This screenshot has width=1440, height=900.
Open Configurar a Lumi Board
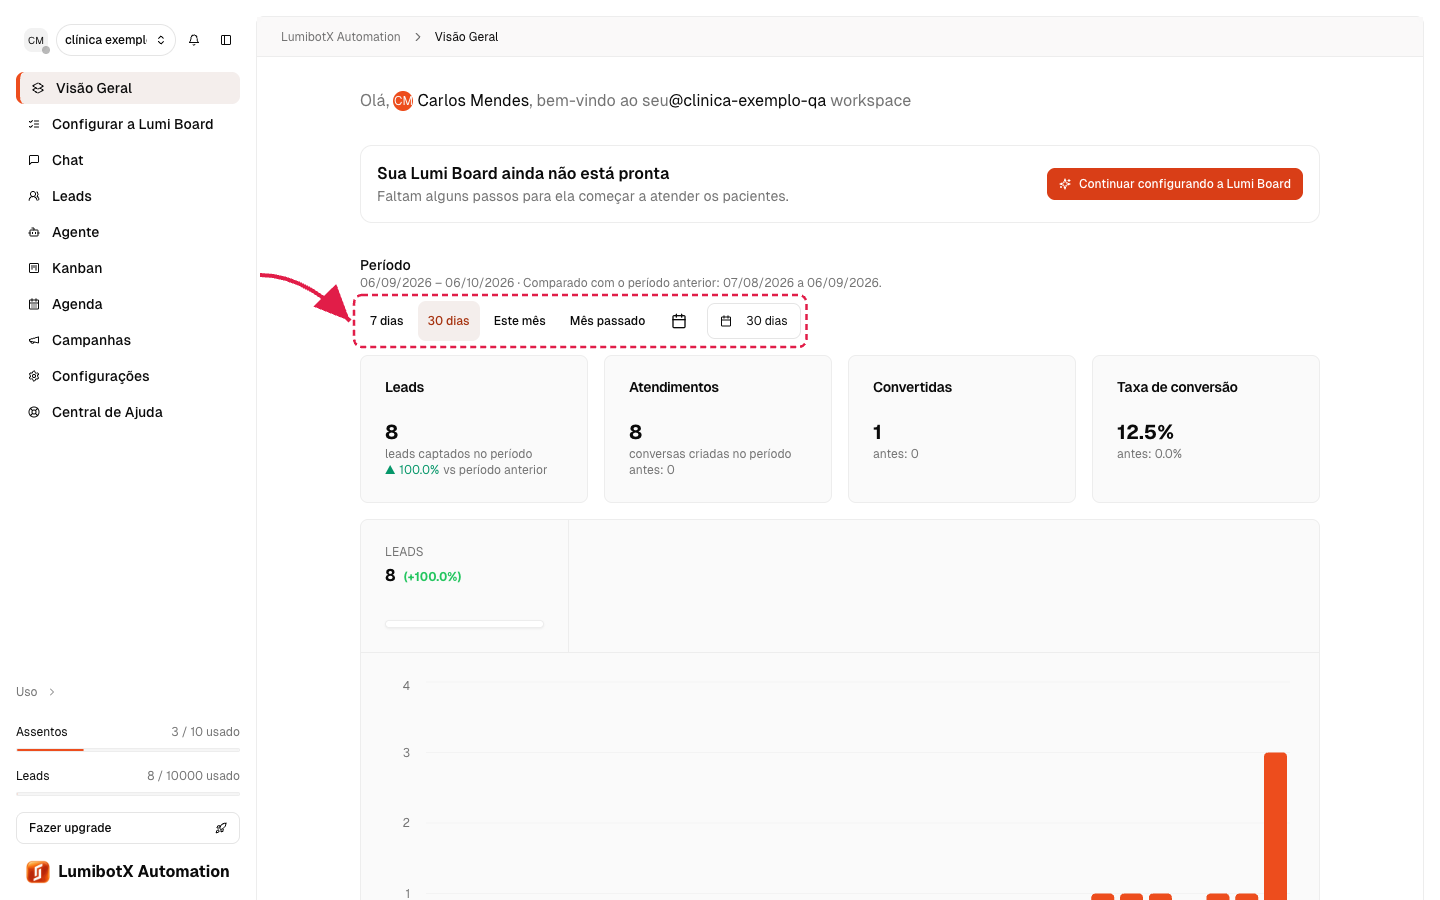tap(128, 124)
